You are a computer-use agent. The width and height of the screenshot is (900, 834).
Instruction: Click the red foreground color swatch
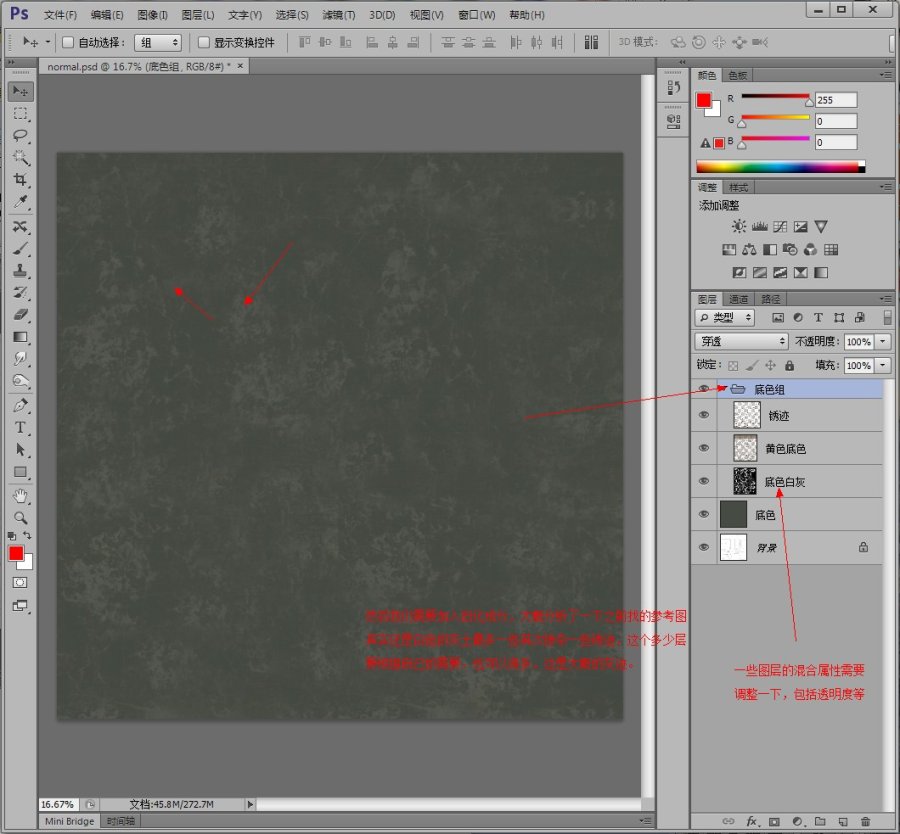coord(15,553)
